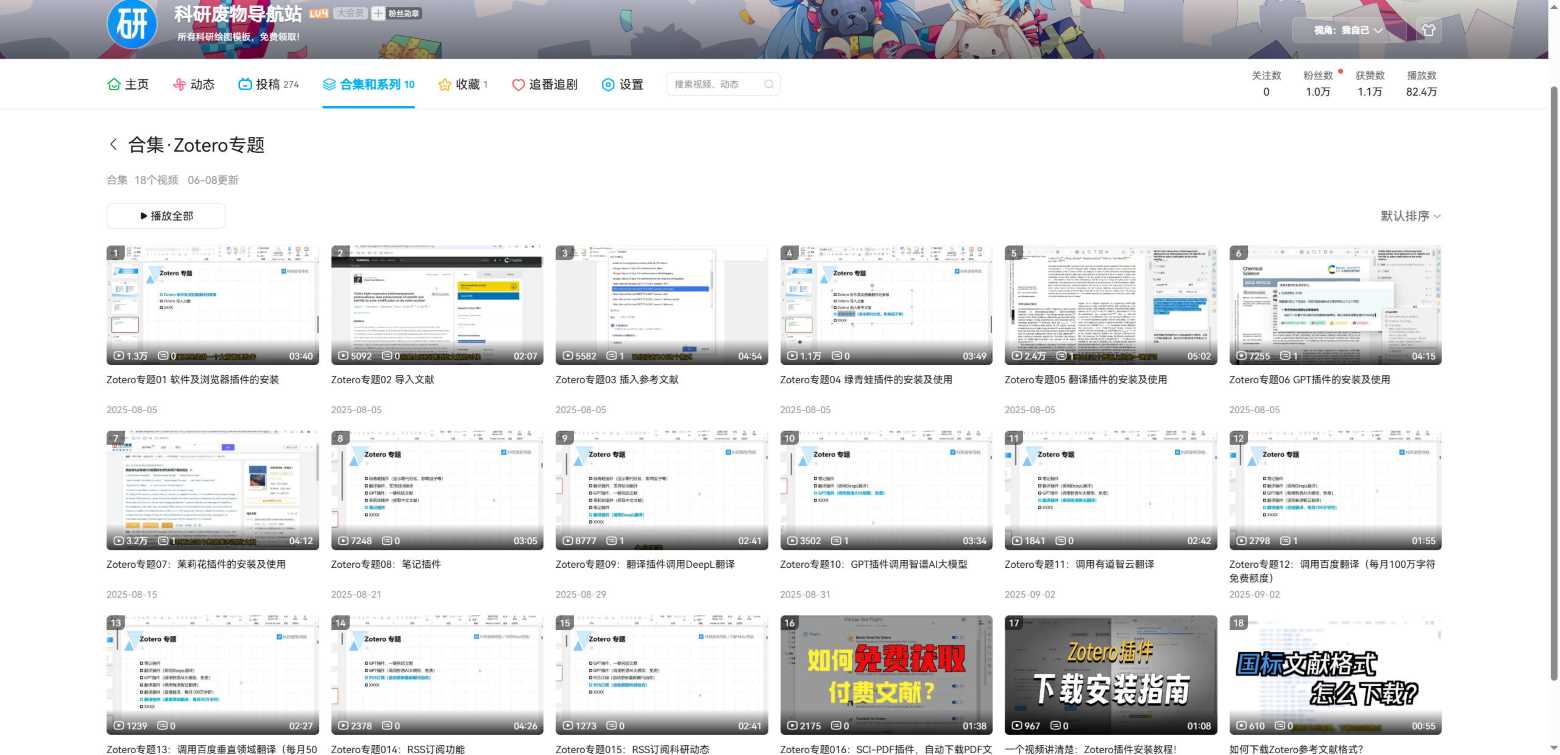Viewport: 1560px width, 755px height.
Task: Open the 收藏 tab
Action: (x=463, y=85)
